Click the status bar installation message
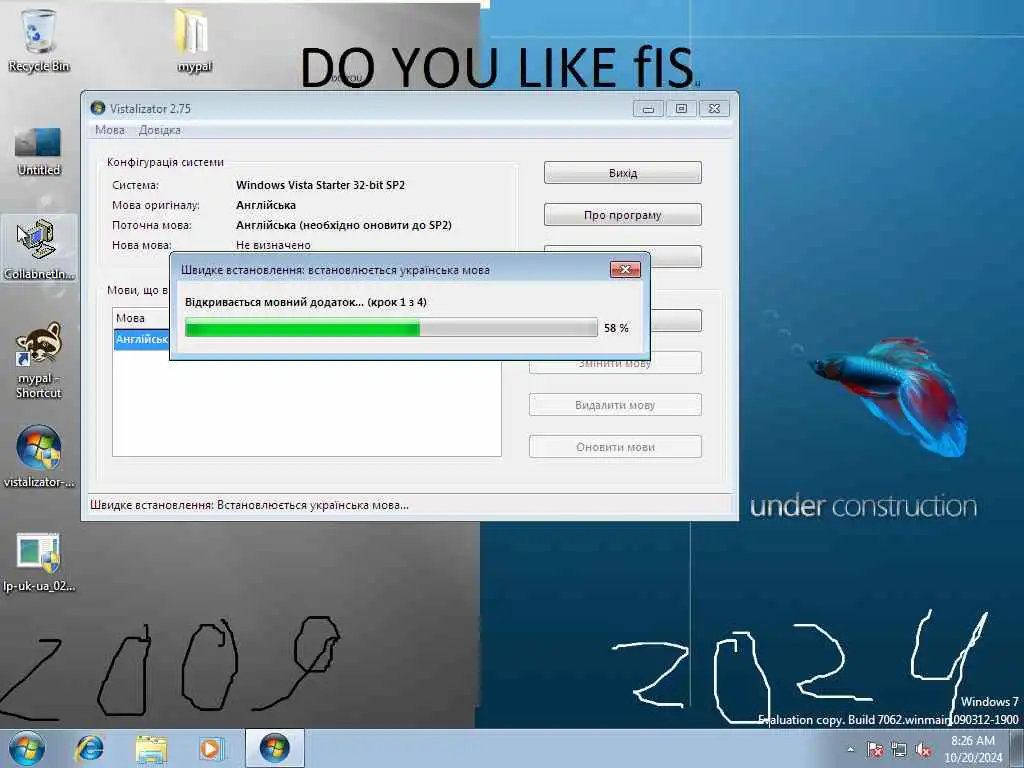The image size is (1024, 768). click(249, 505)
